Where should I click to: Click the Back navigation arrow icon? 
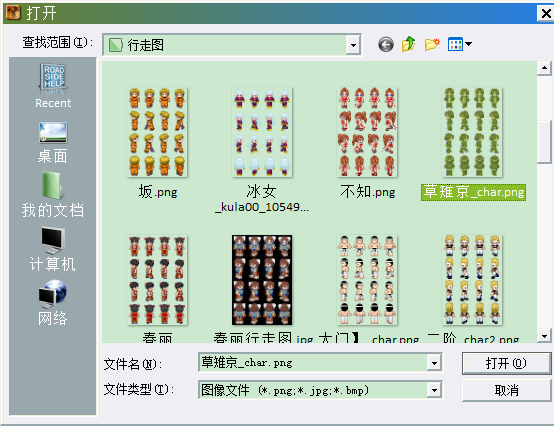coord(385,45)
